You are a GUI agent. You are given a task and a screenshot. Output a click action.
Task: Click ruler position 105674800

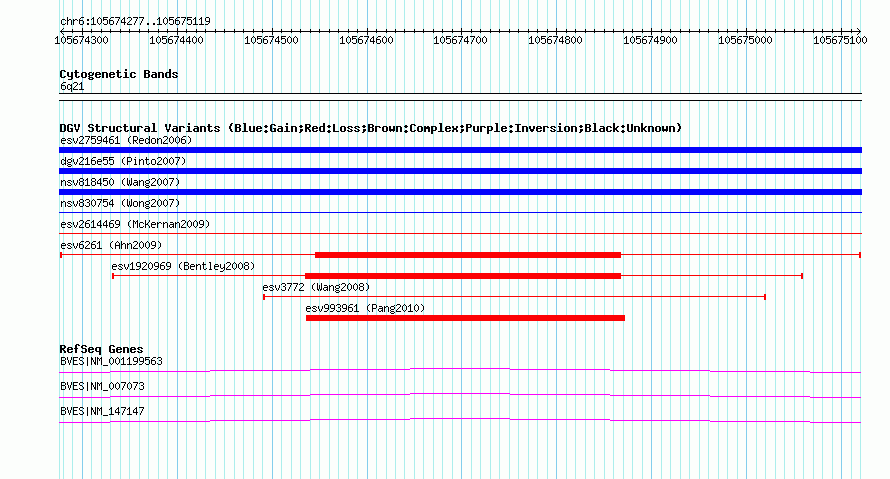click(555, 40)
